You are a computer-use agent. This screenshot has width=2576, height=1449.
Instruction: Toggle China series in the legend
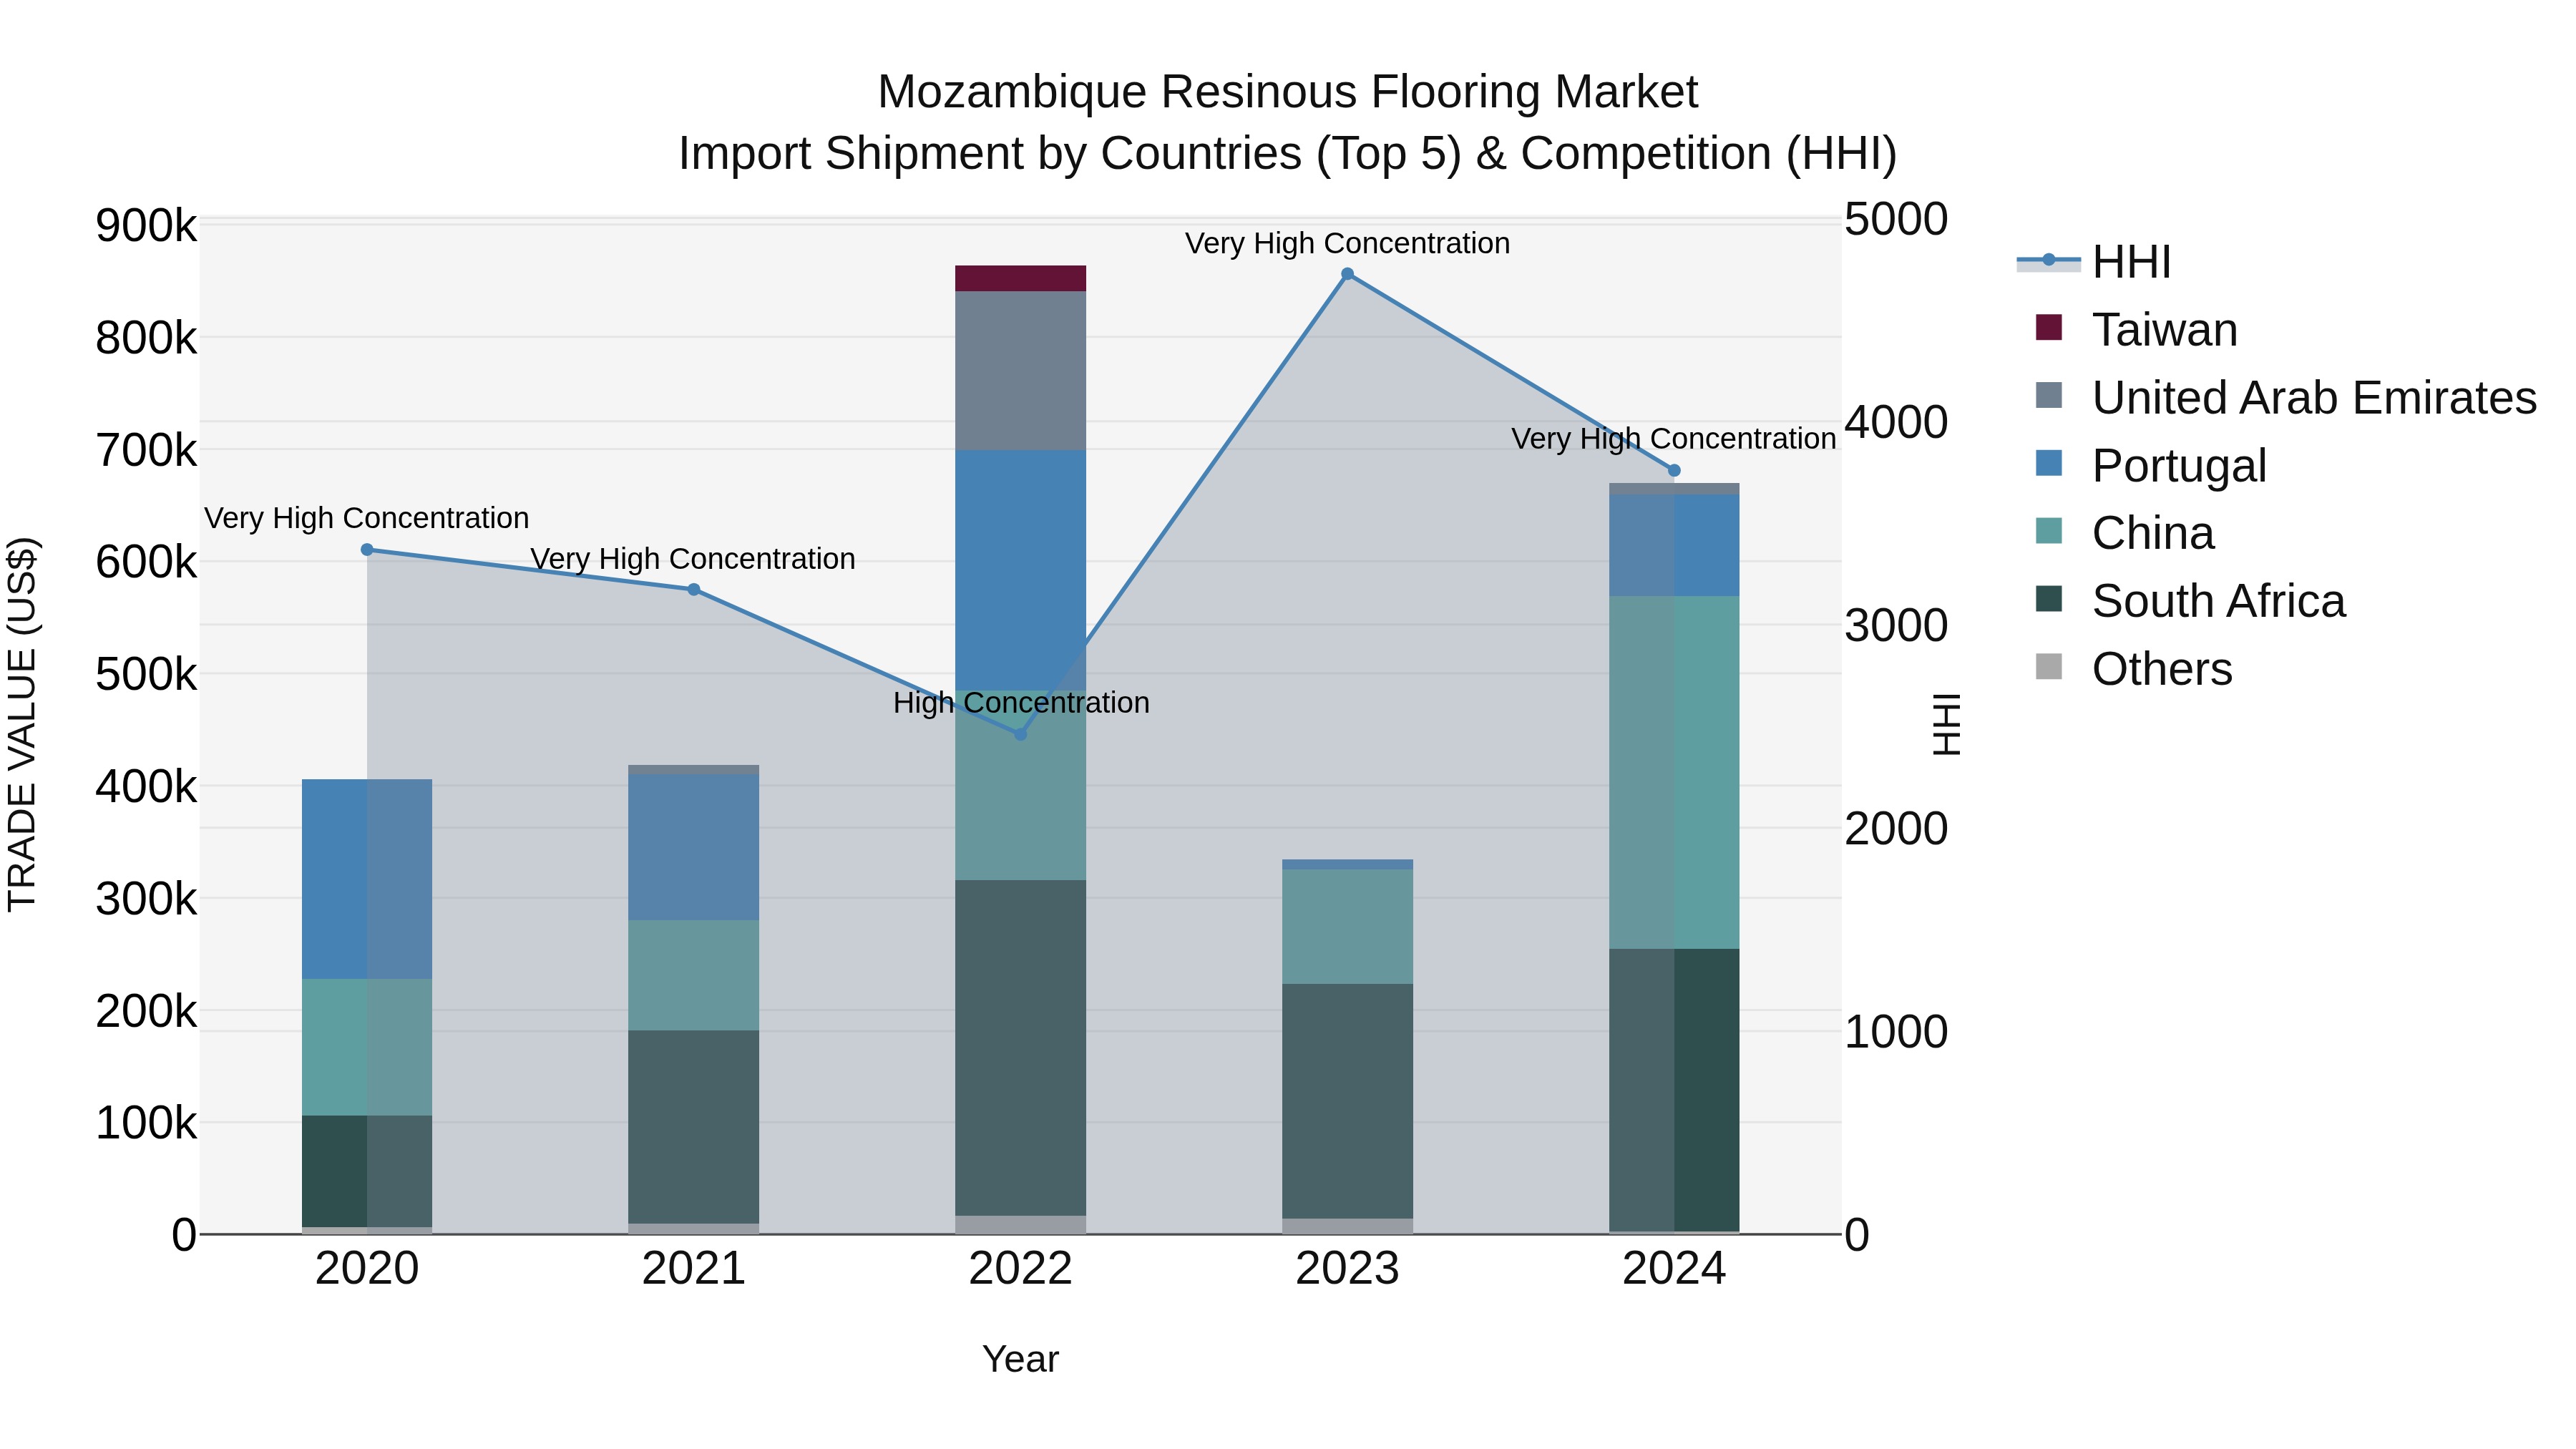tap(2124, 533)
